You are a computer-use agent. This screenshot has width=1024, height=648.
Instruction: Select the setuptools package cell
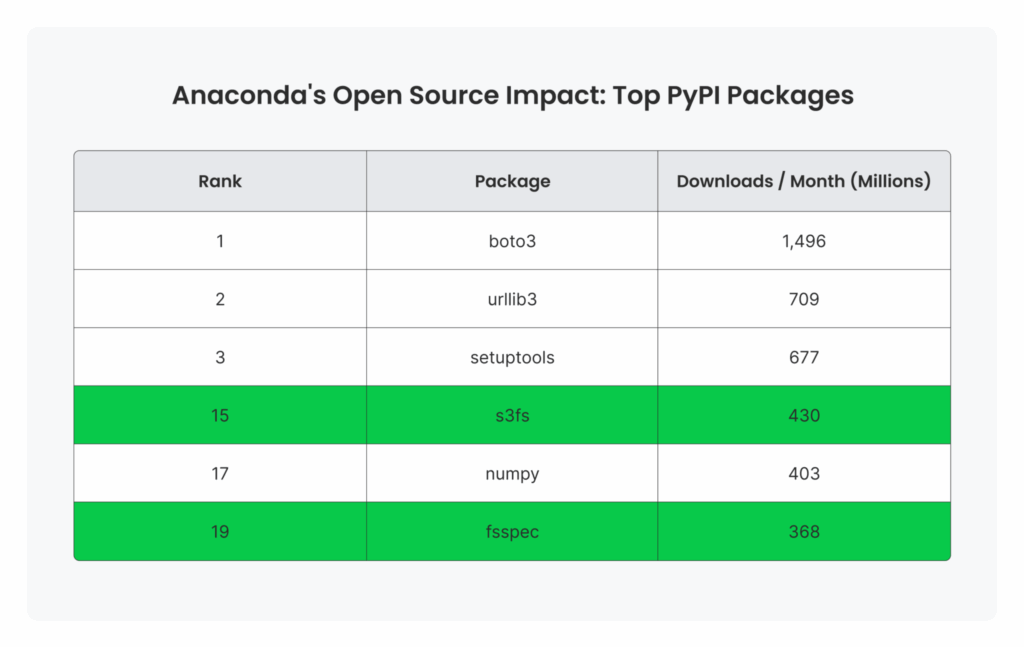click(512, 357)
